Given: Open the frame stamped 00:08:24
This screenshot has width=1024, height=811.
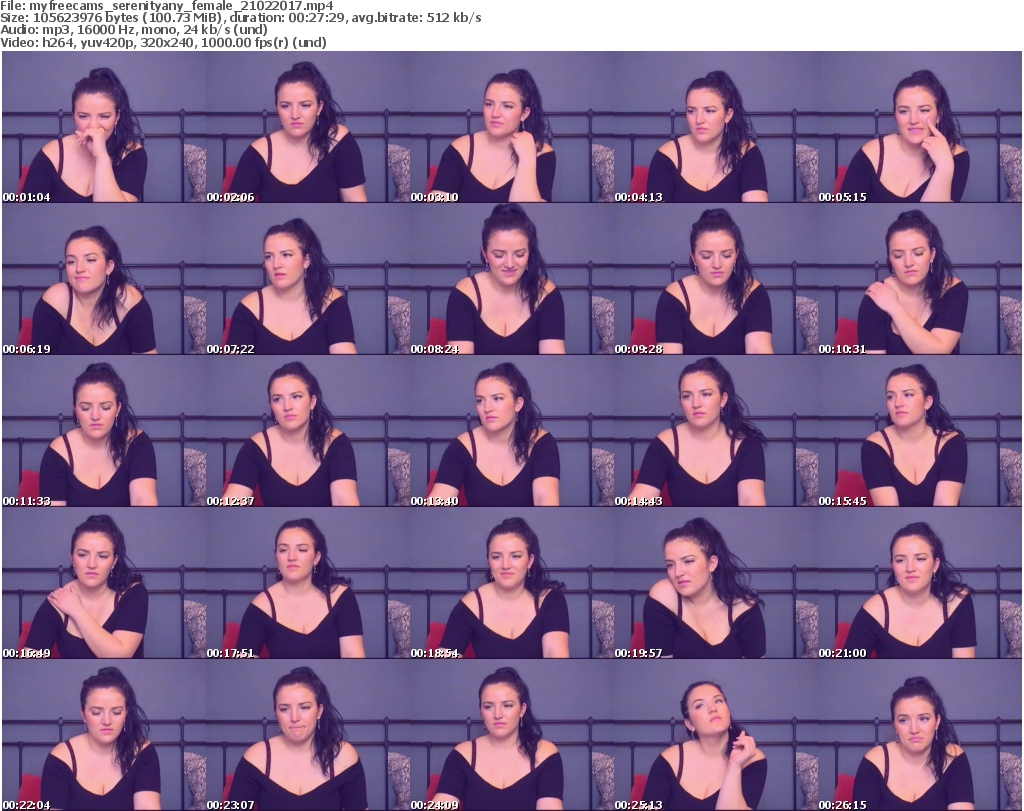Looking at the screenshot, I should (512, 279).
